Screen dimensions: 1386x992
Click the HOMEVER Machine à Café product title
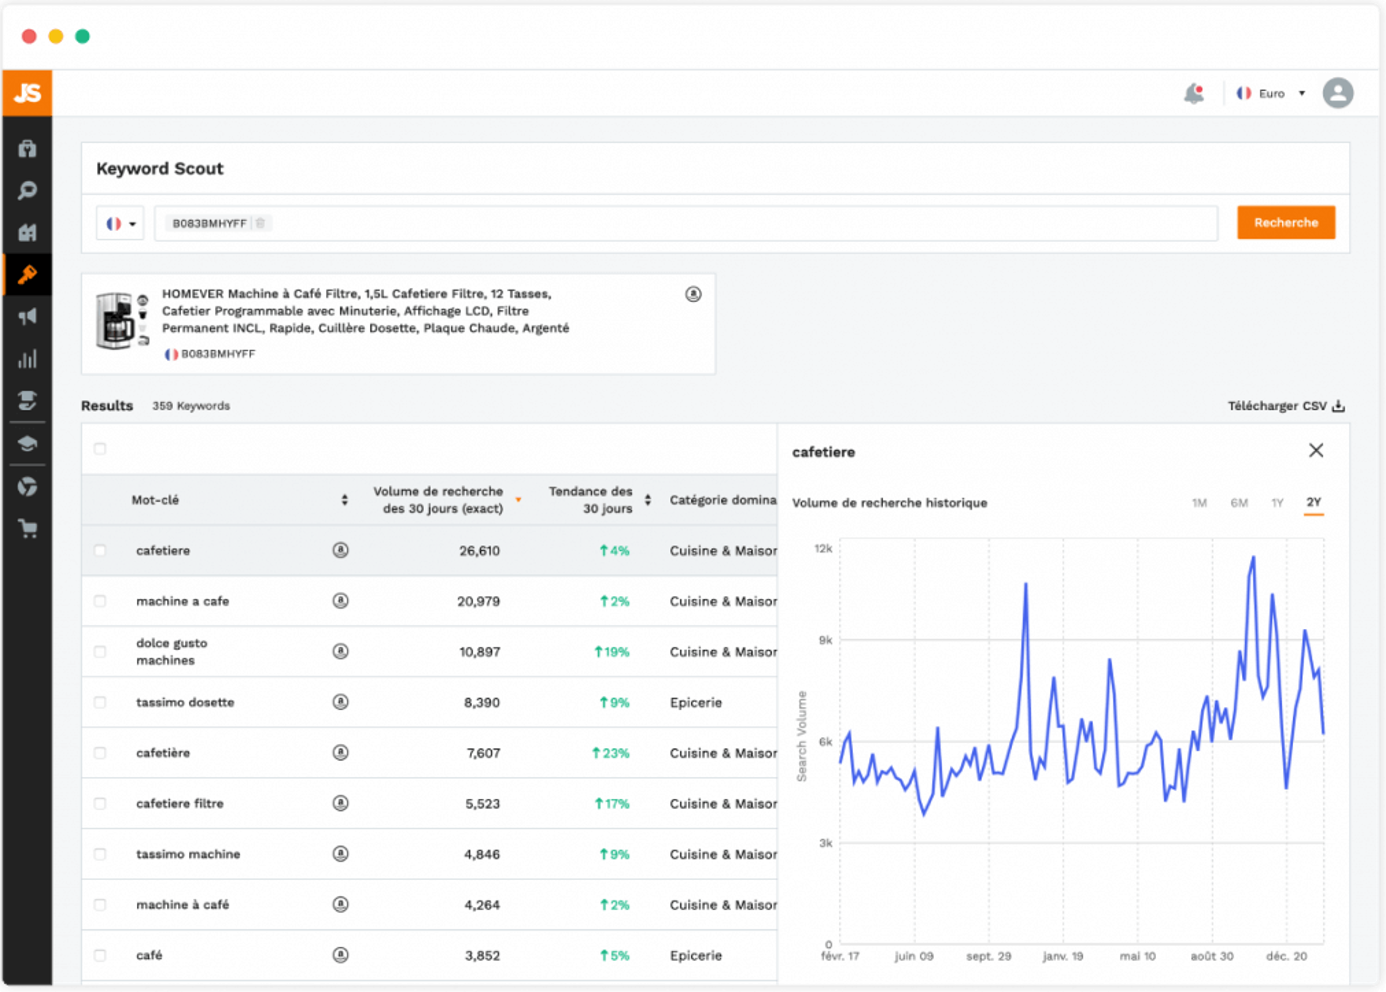[x=366, y=311]
